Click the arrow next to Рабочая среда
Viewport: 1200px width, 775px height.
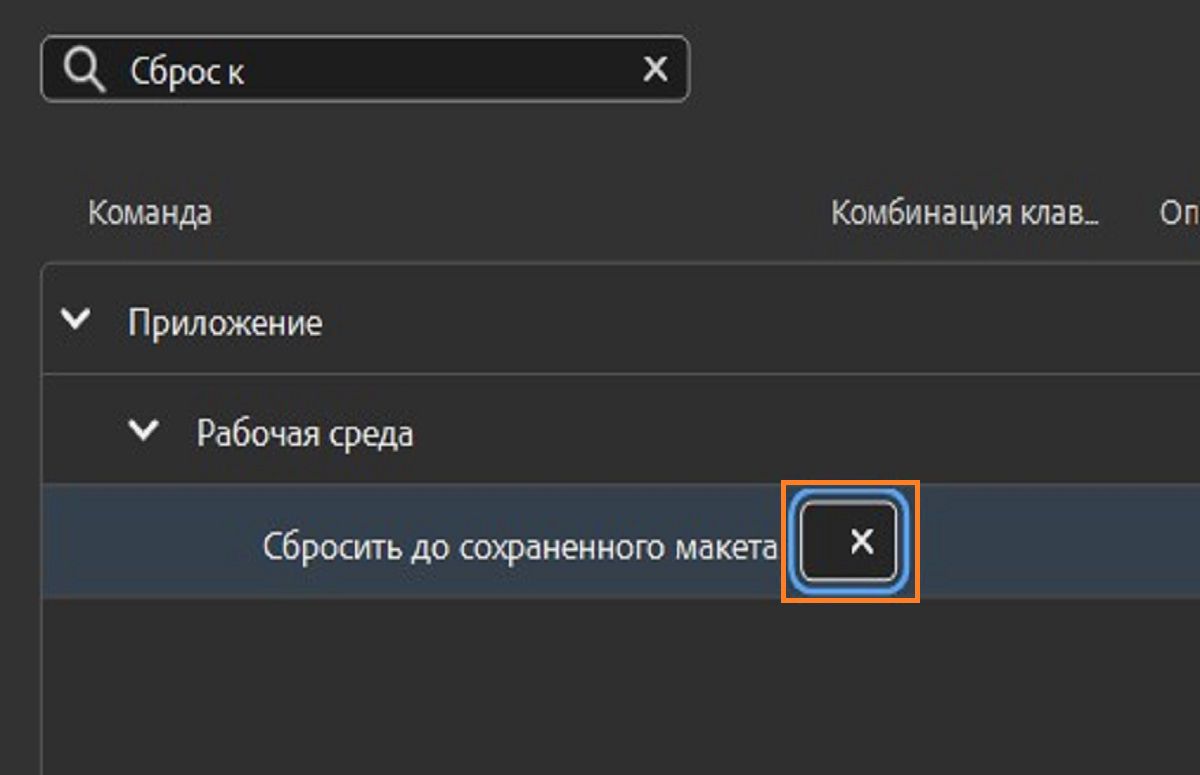pyautogui.click(x=143, y=430)
